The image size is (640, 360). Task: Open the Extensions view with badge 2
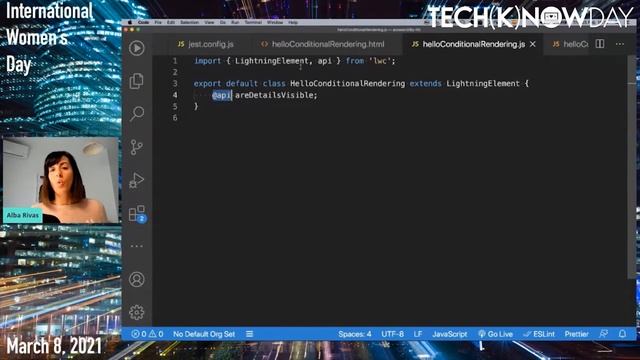[x=137, y=213]
